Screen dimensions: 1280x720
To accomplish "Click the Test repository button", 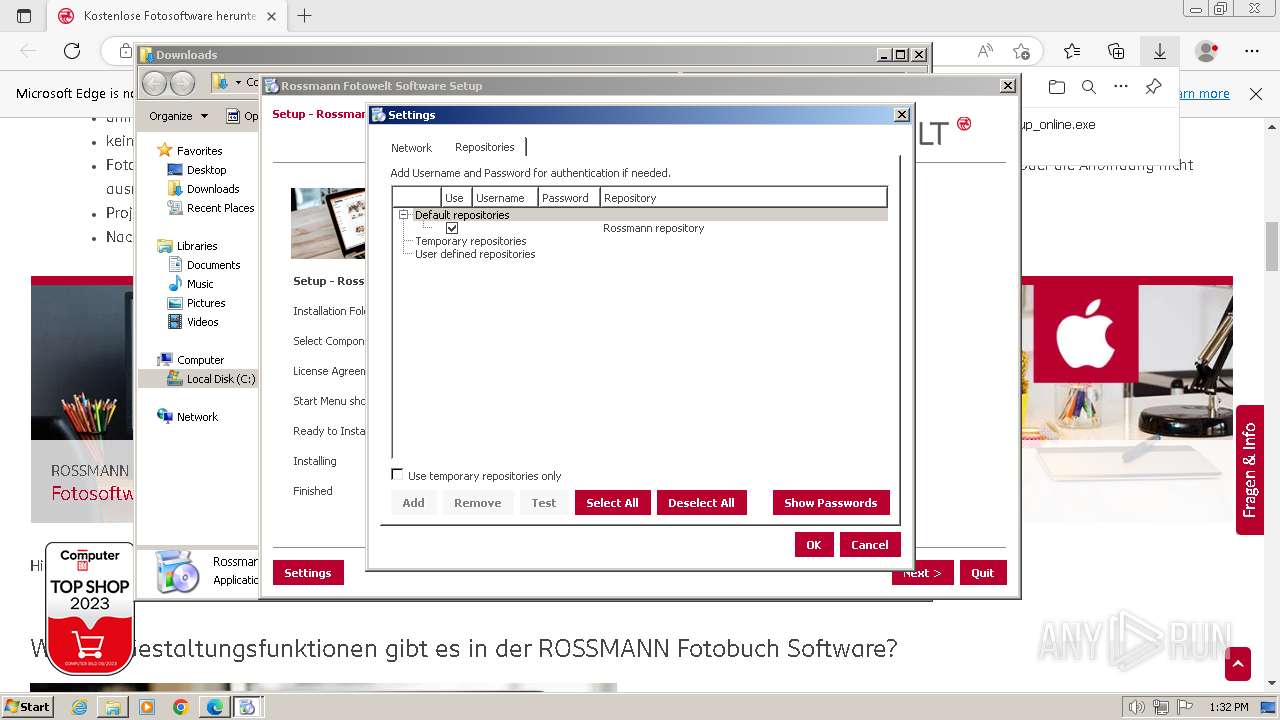I will (543, 503).
